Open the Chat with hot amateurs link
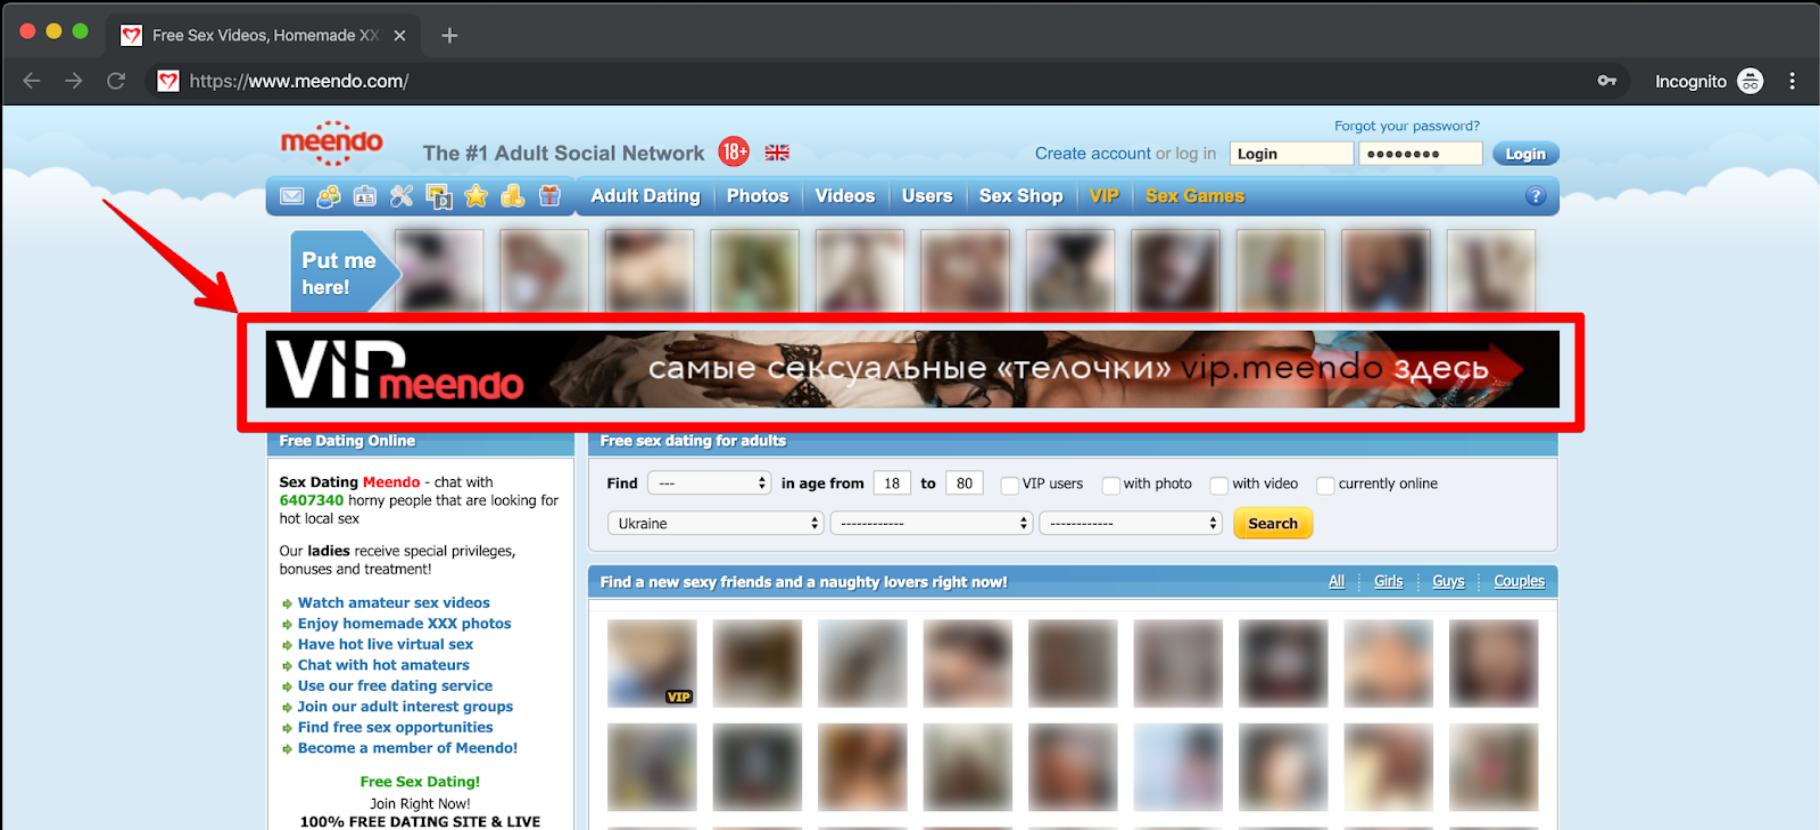This screenshot has width=1820, height=830. [x=383, y=665]
